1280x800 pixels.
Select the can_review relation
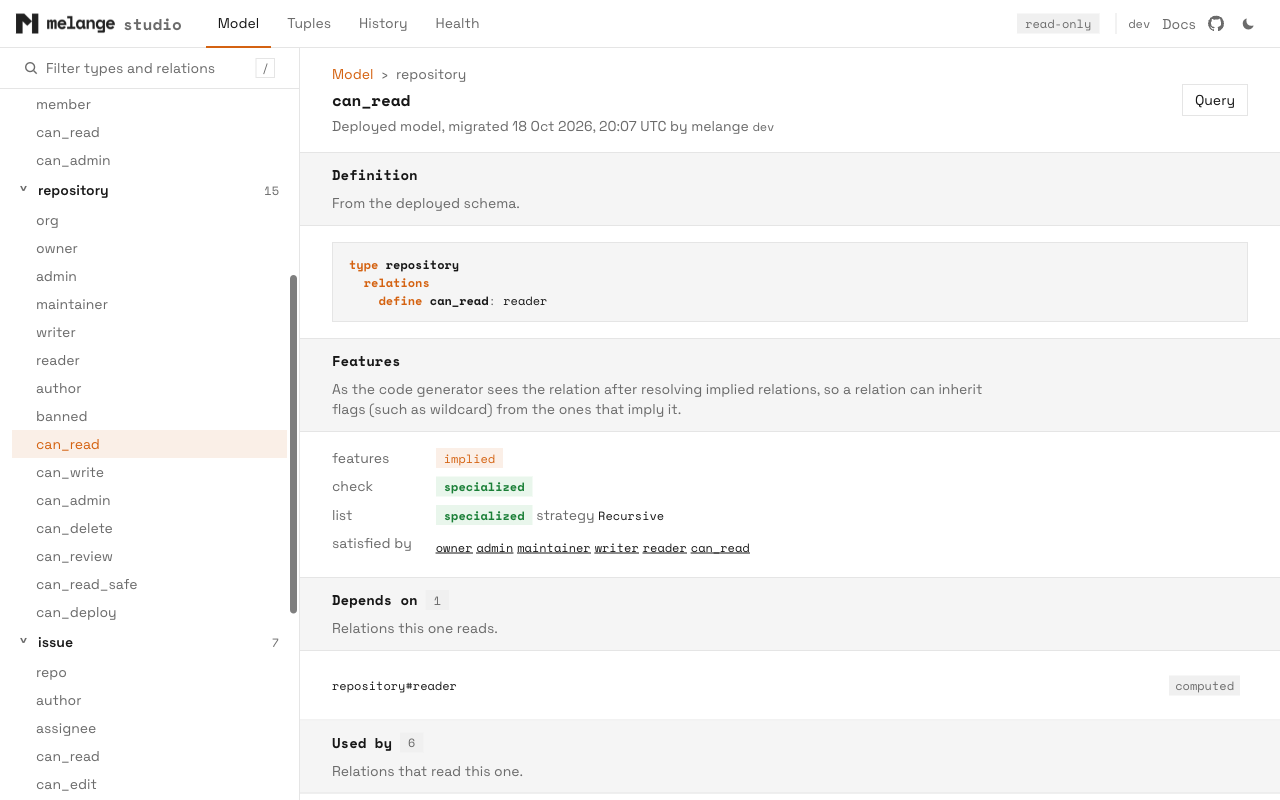[150, 556]
